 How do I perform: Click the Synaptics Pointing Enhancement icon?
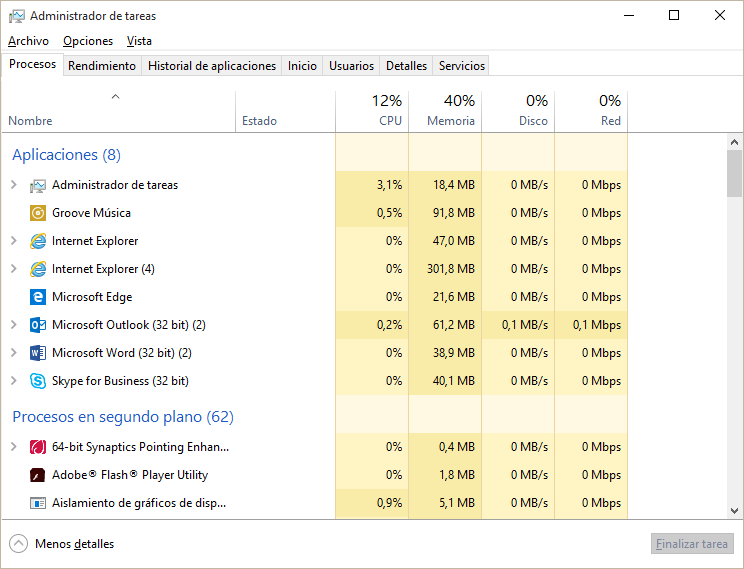38,447
